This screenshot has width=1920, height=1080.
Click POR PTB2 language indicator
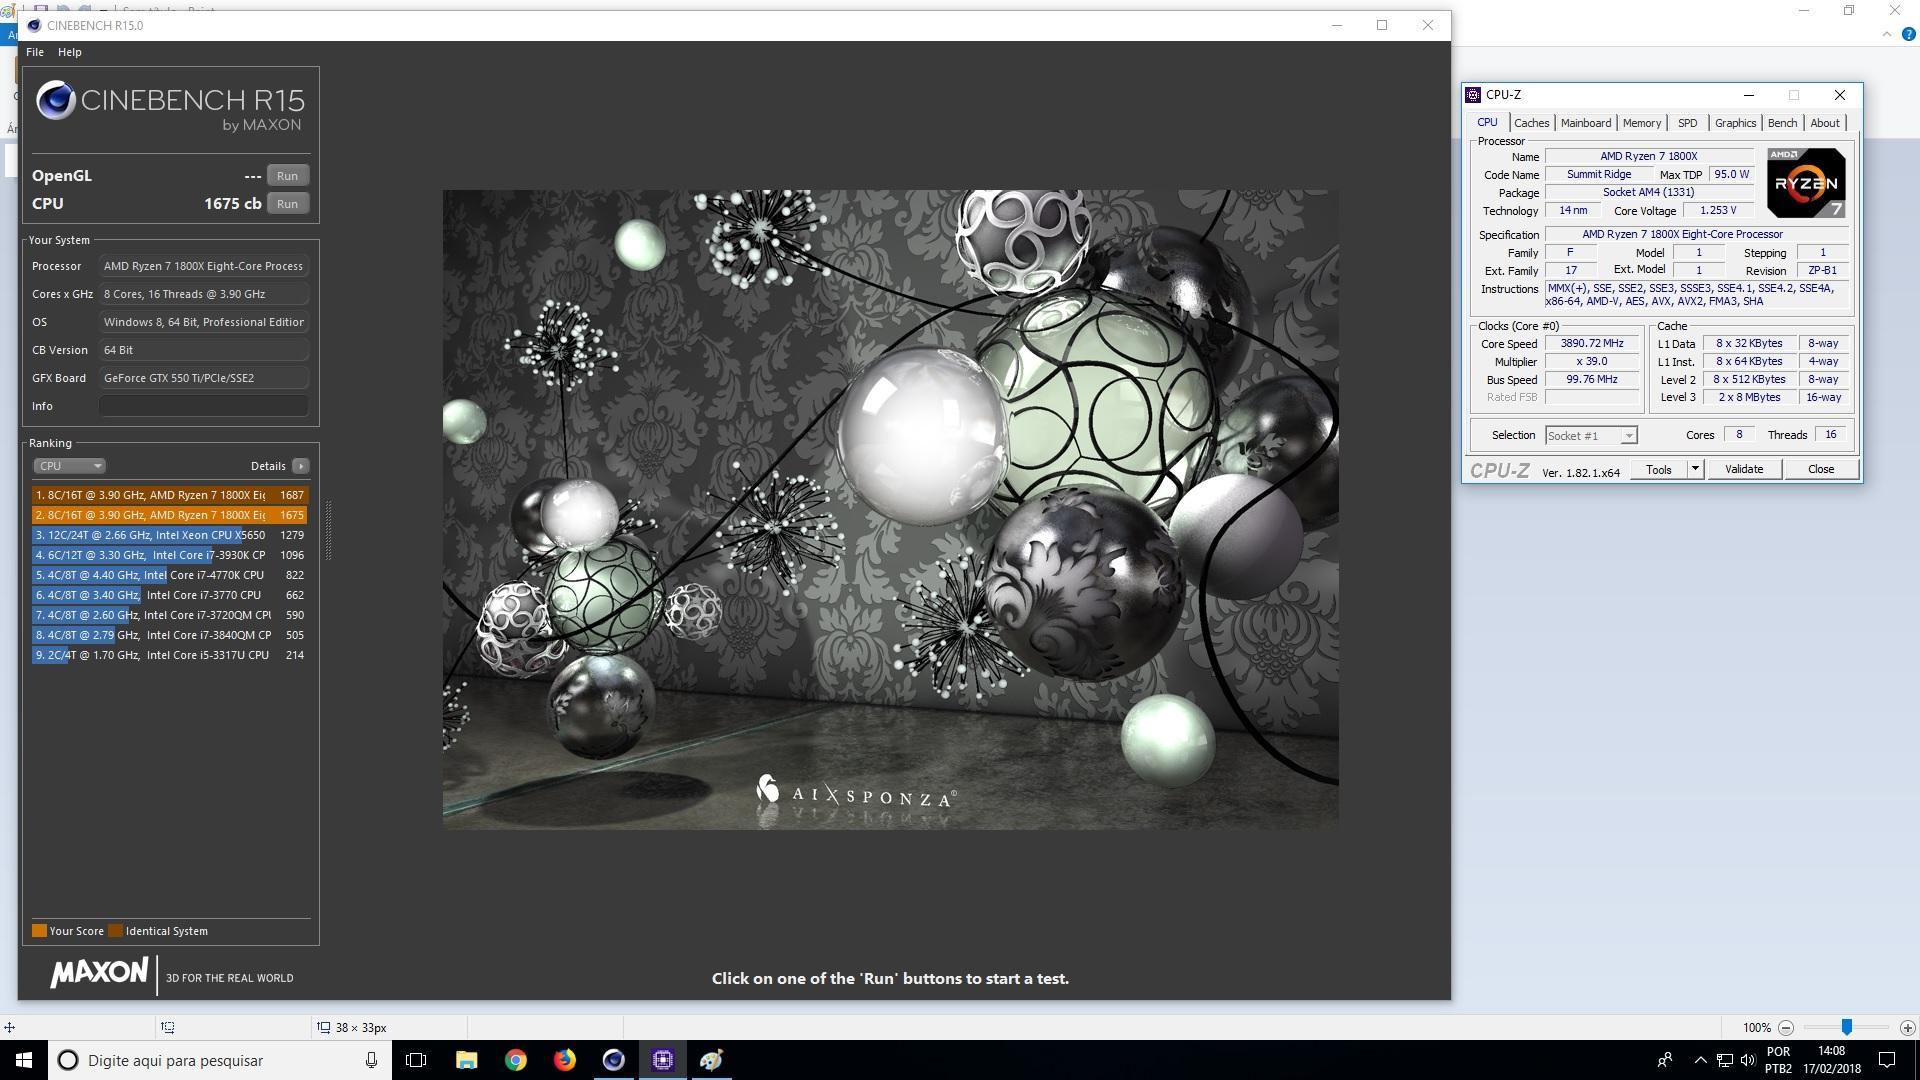point(1778,1060)
